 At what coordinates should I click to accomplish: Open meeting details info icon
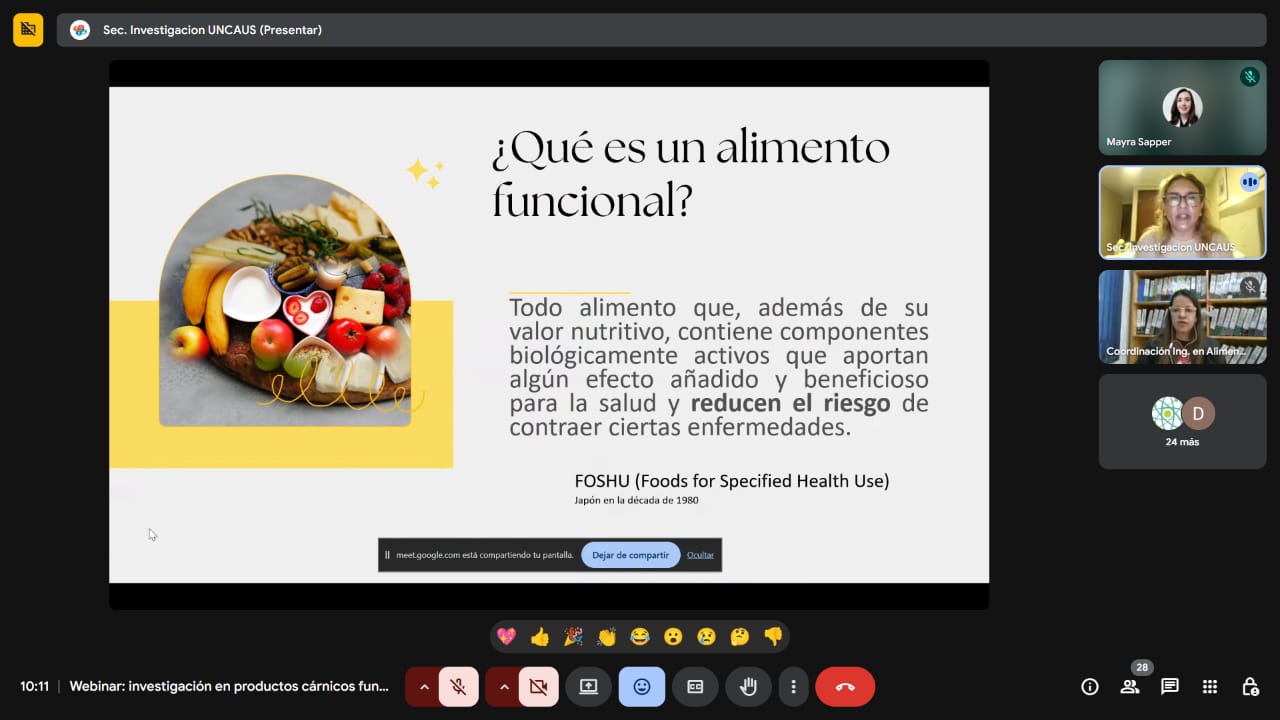(x=1090, y=687)
